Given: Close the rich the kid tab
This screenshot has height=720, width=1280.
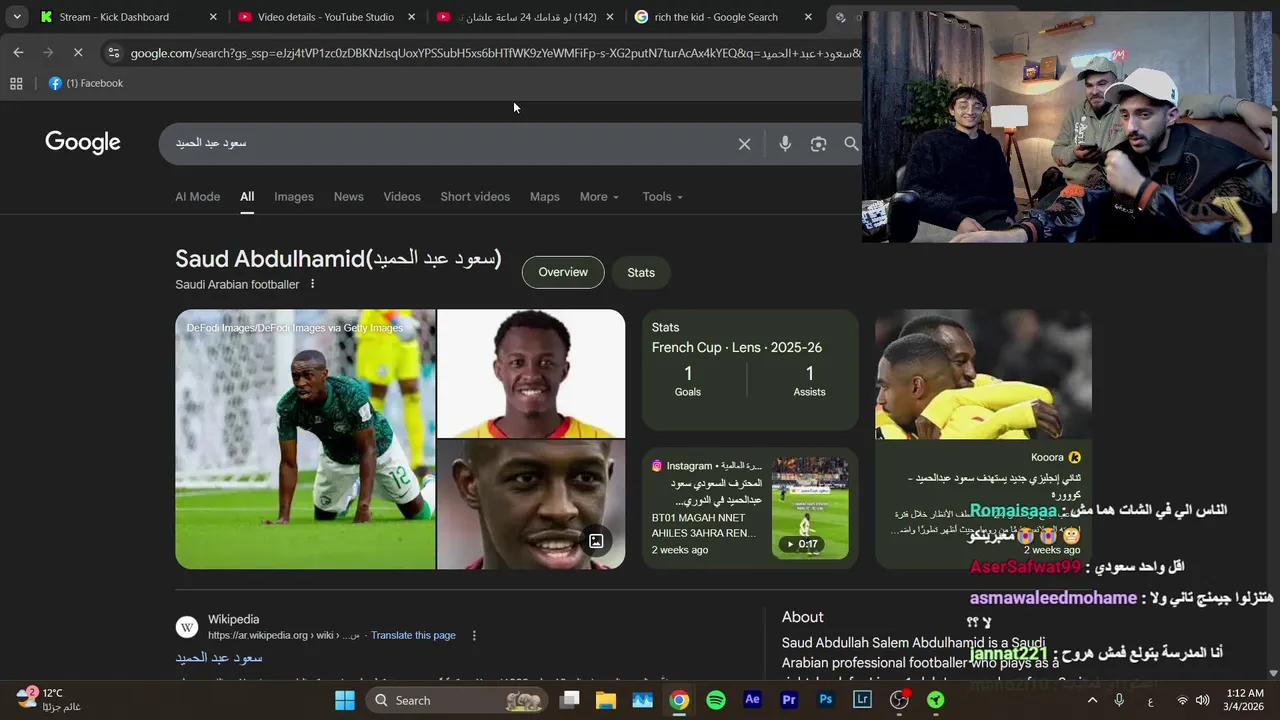Looking at the screenshot, I should click(x=808, y=17).
